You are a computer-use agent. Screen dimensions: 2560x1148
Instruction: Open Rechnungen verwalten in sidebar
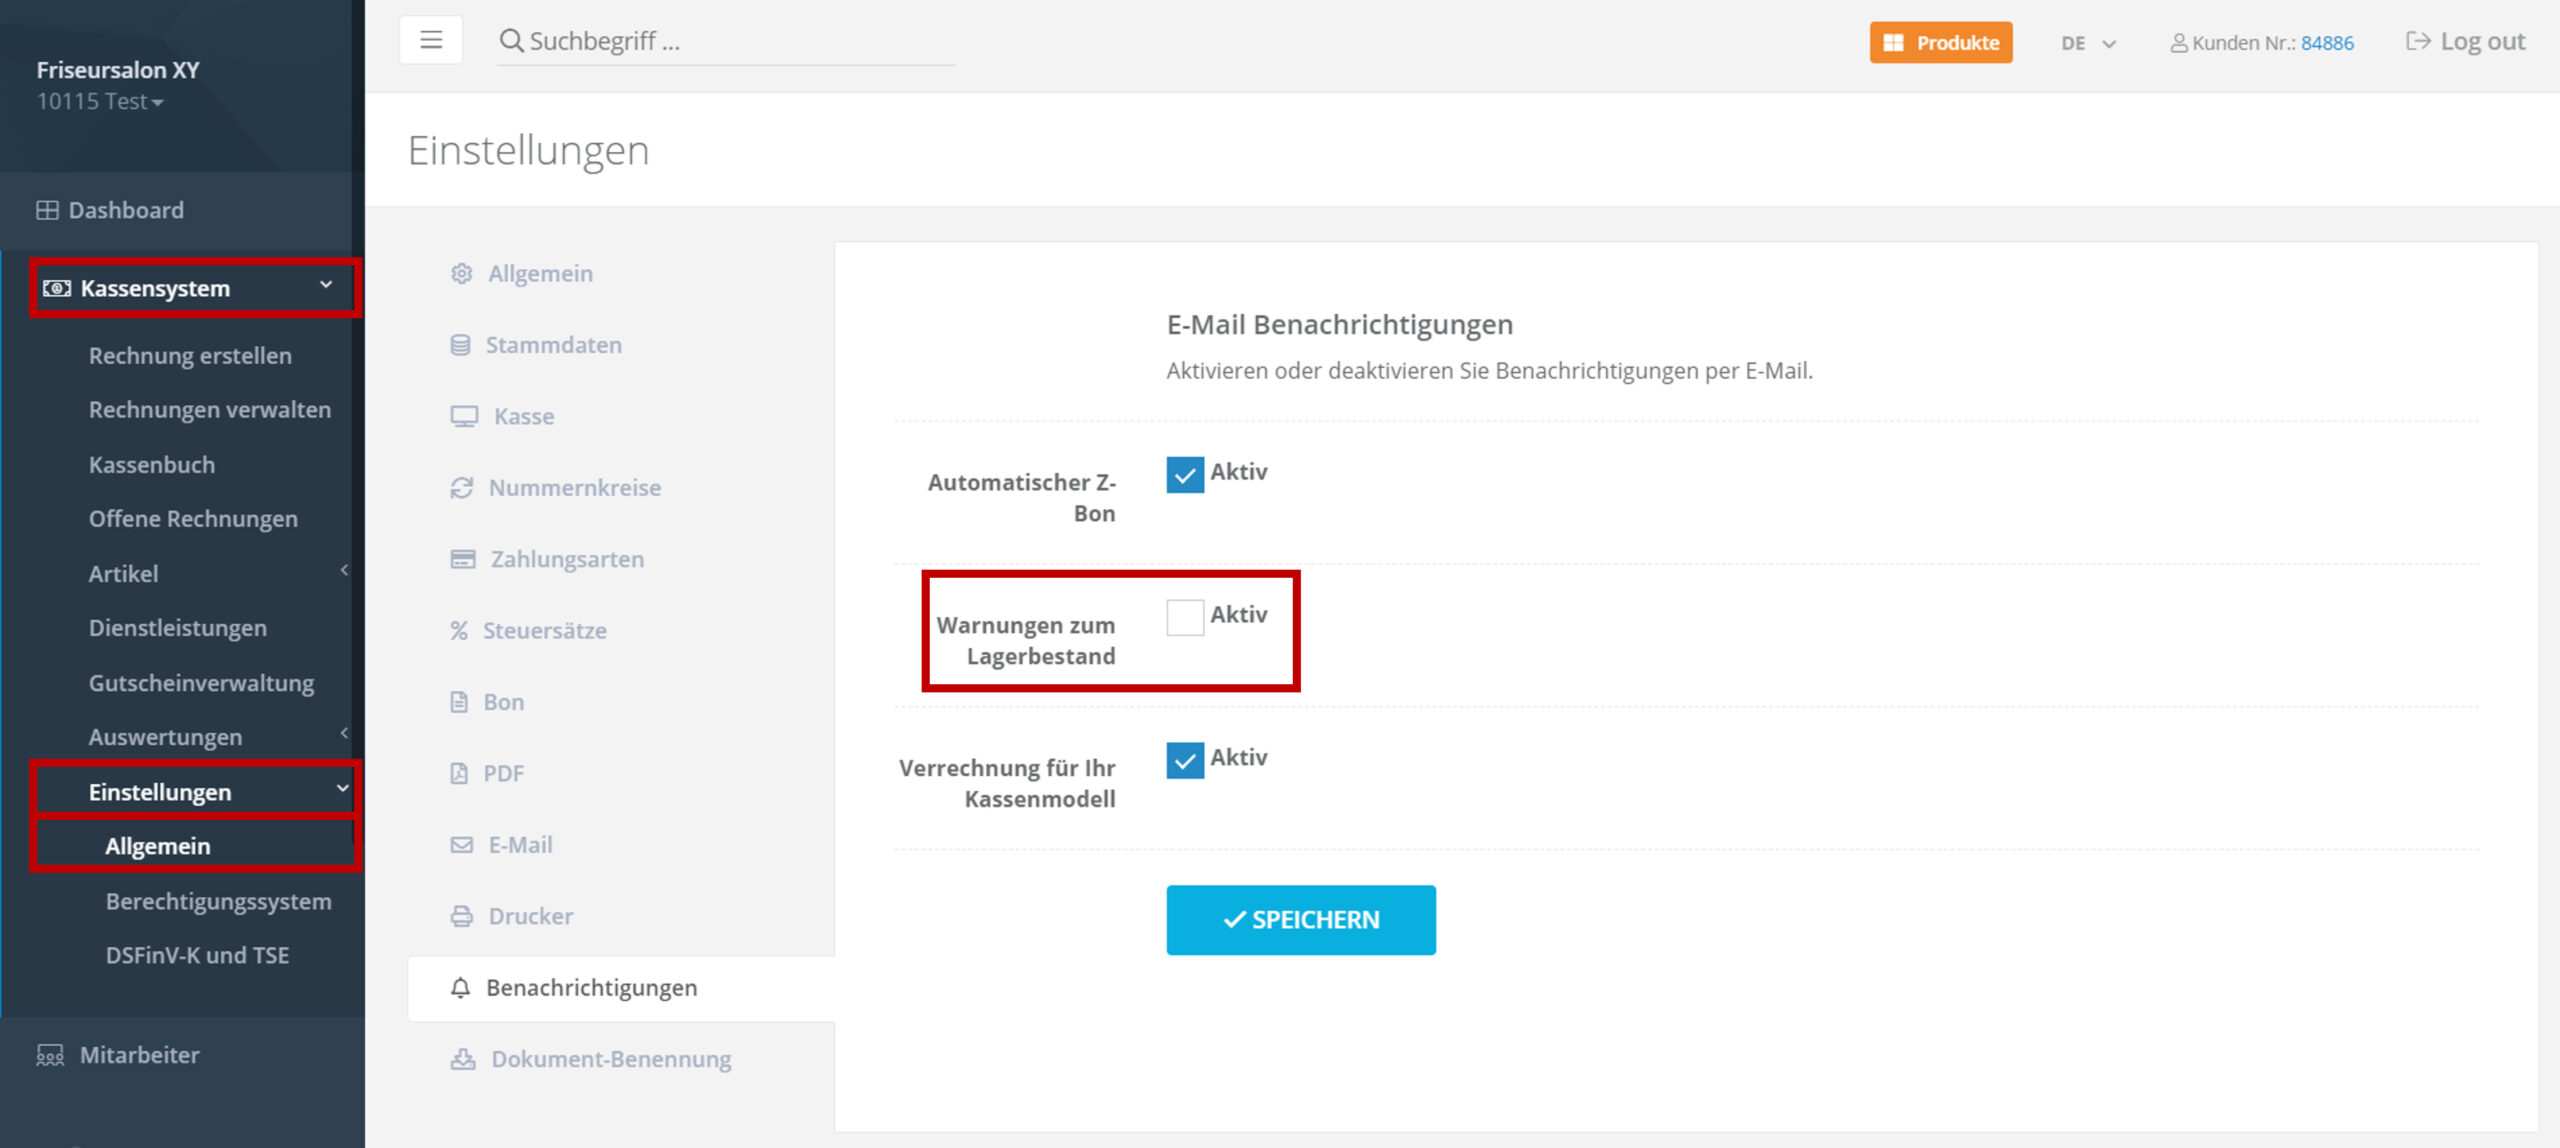tap(210, 409)
